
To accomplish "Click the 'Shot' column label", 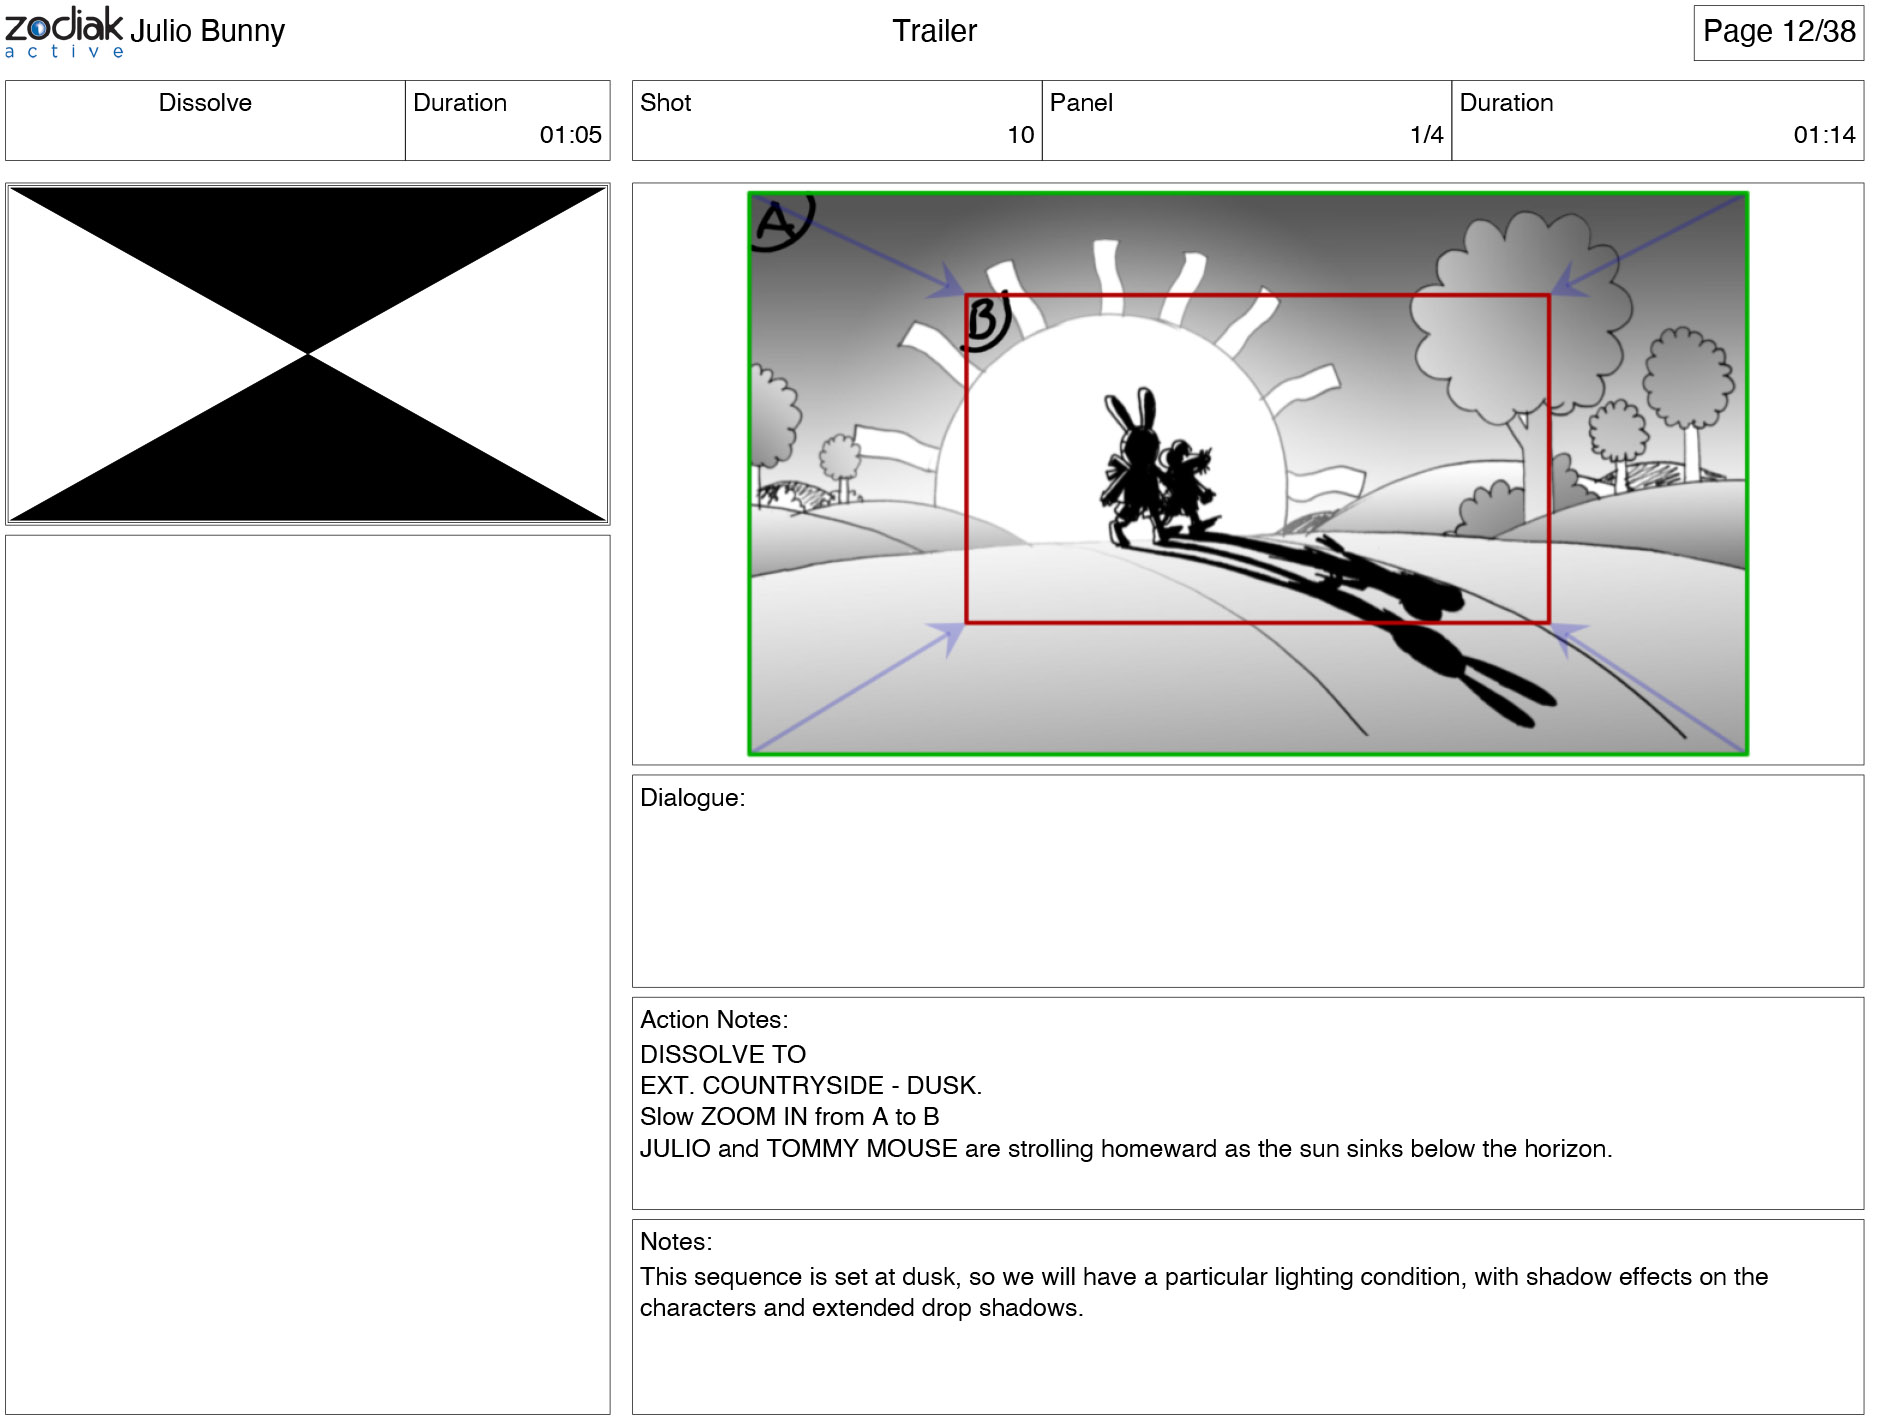I will 665,103.
